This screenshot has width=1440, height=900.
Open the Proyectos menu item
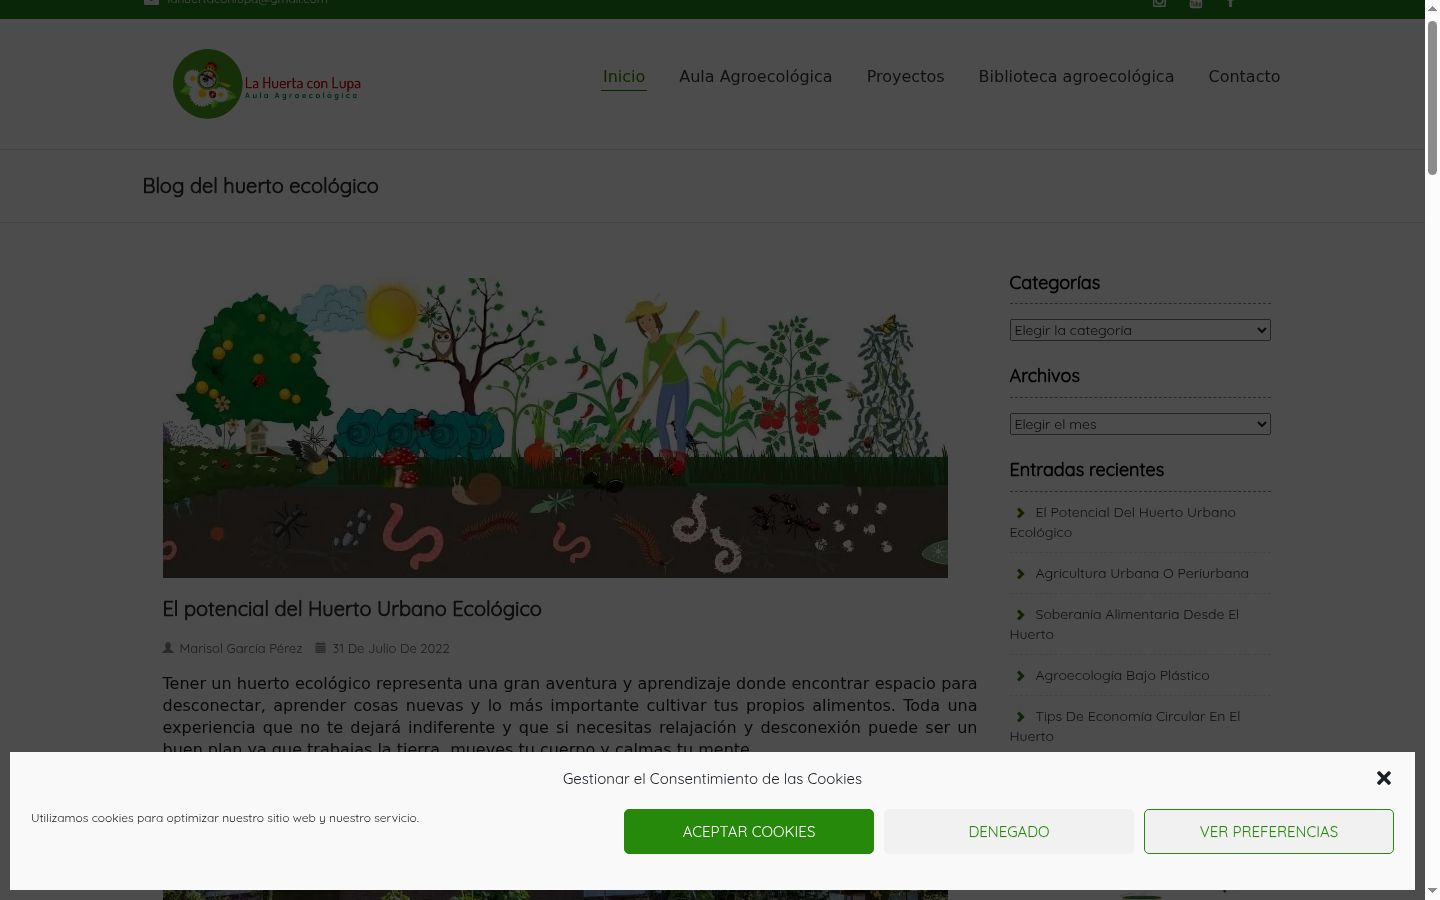pos(905,77)
